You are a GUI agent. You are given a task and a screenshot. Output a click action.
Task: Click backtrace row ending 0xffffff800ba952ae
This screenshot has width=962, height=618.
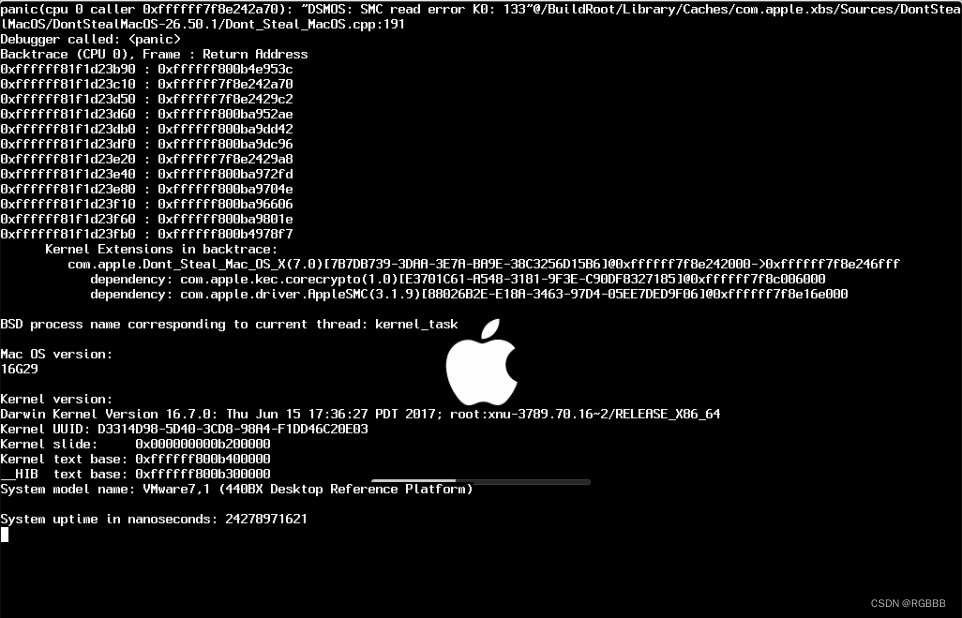point(147,114)
